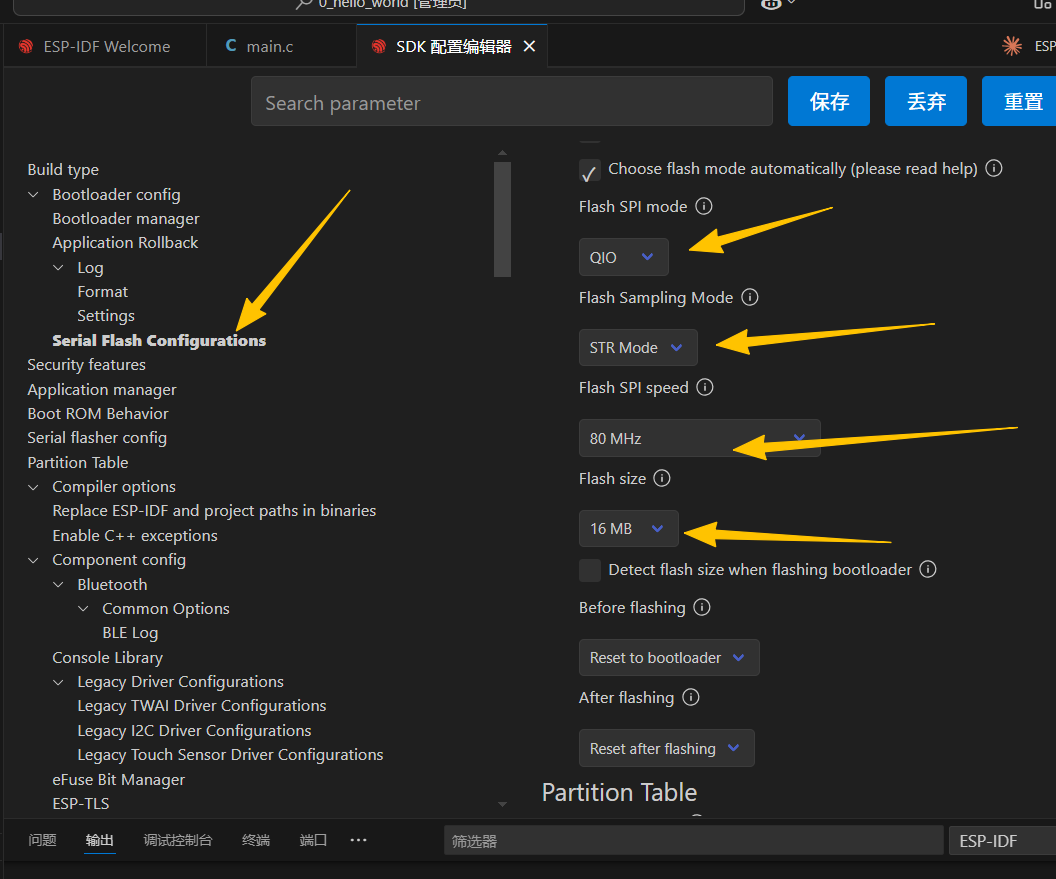Click the scroll-down arrow of the tree panel

pyautogui.click(x=502, y=804)
